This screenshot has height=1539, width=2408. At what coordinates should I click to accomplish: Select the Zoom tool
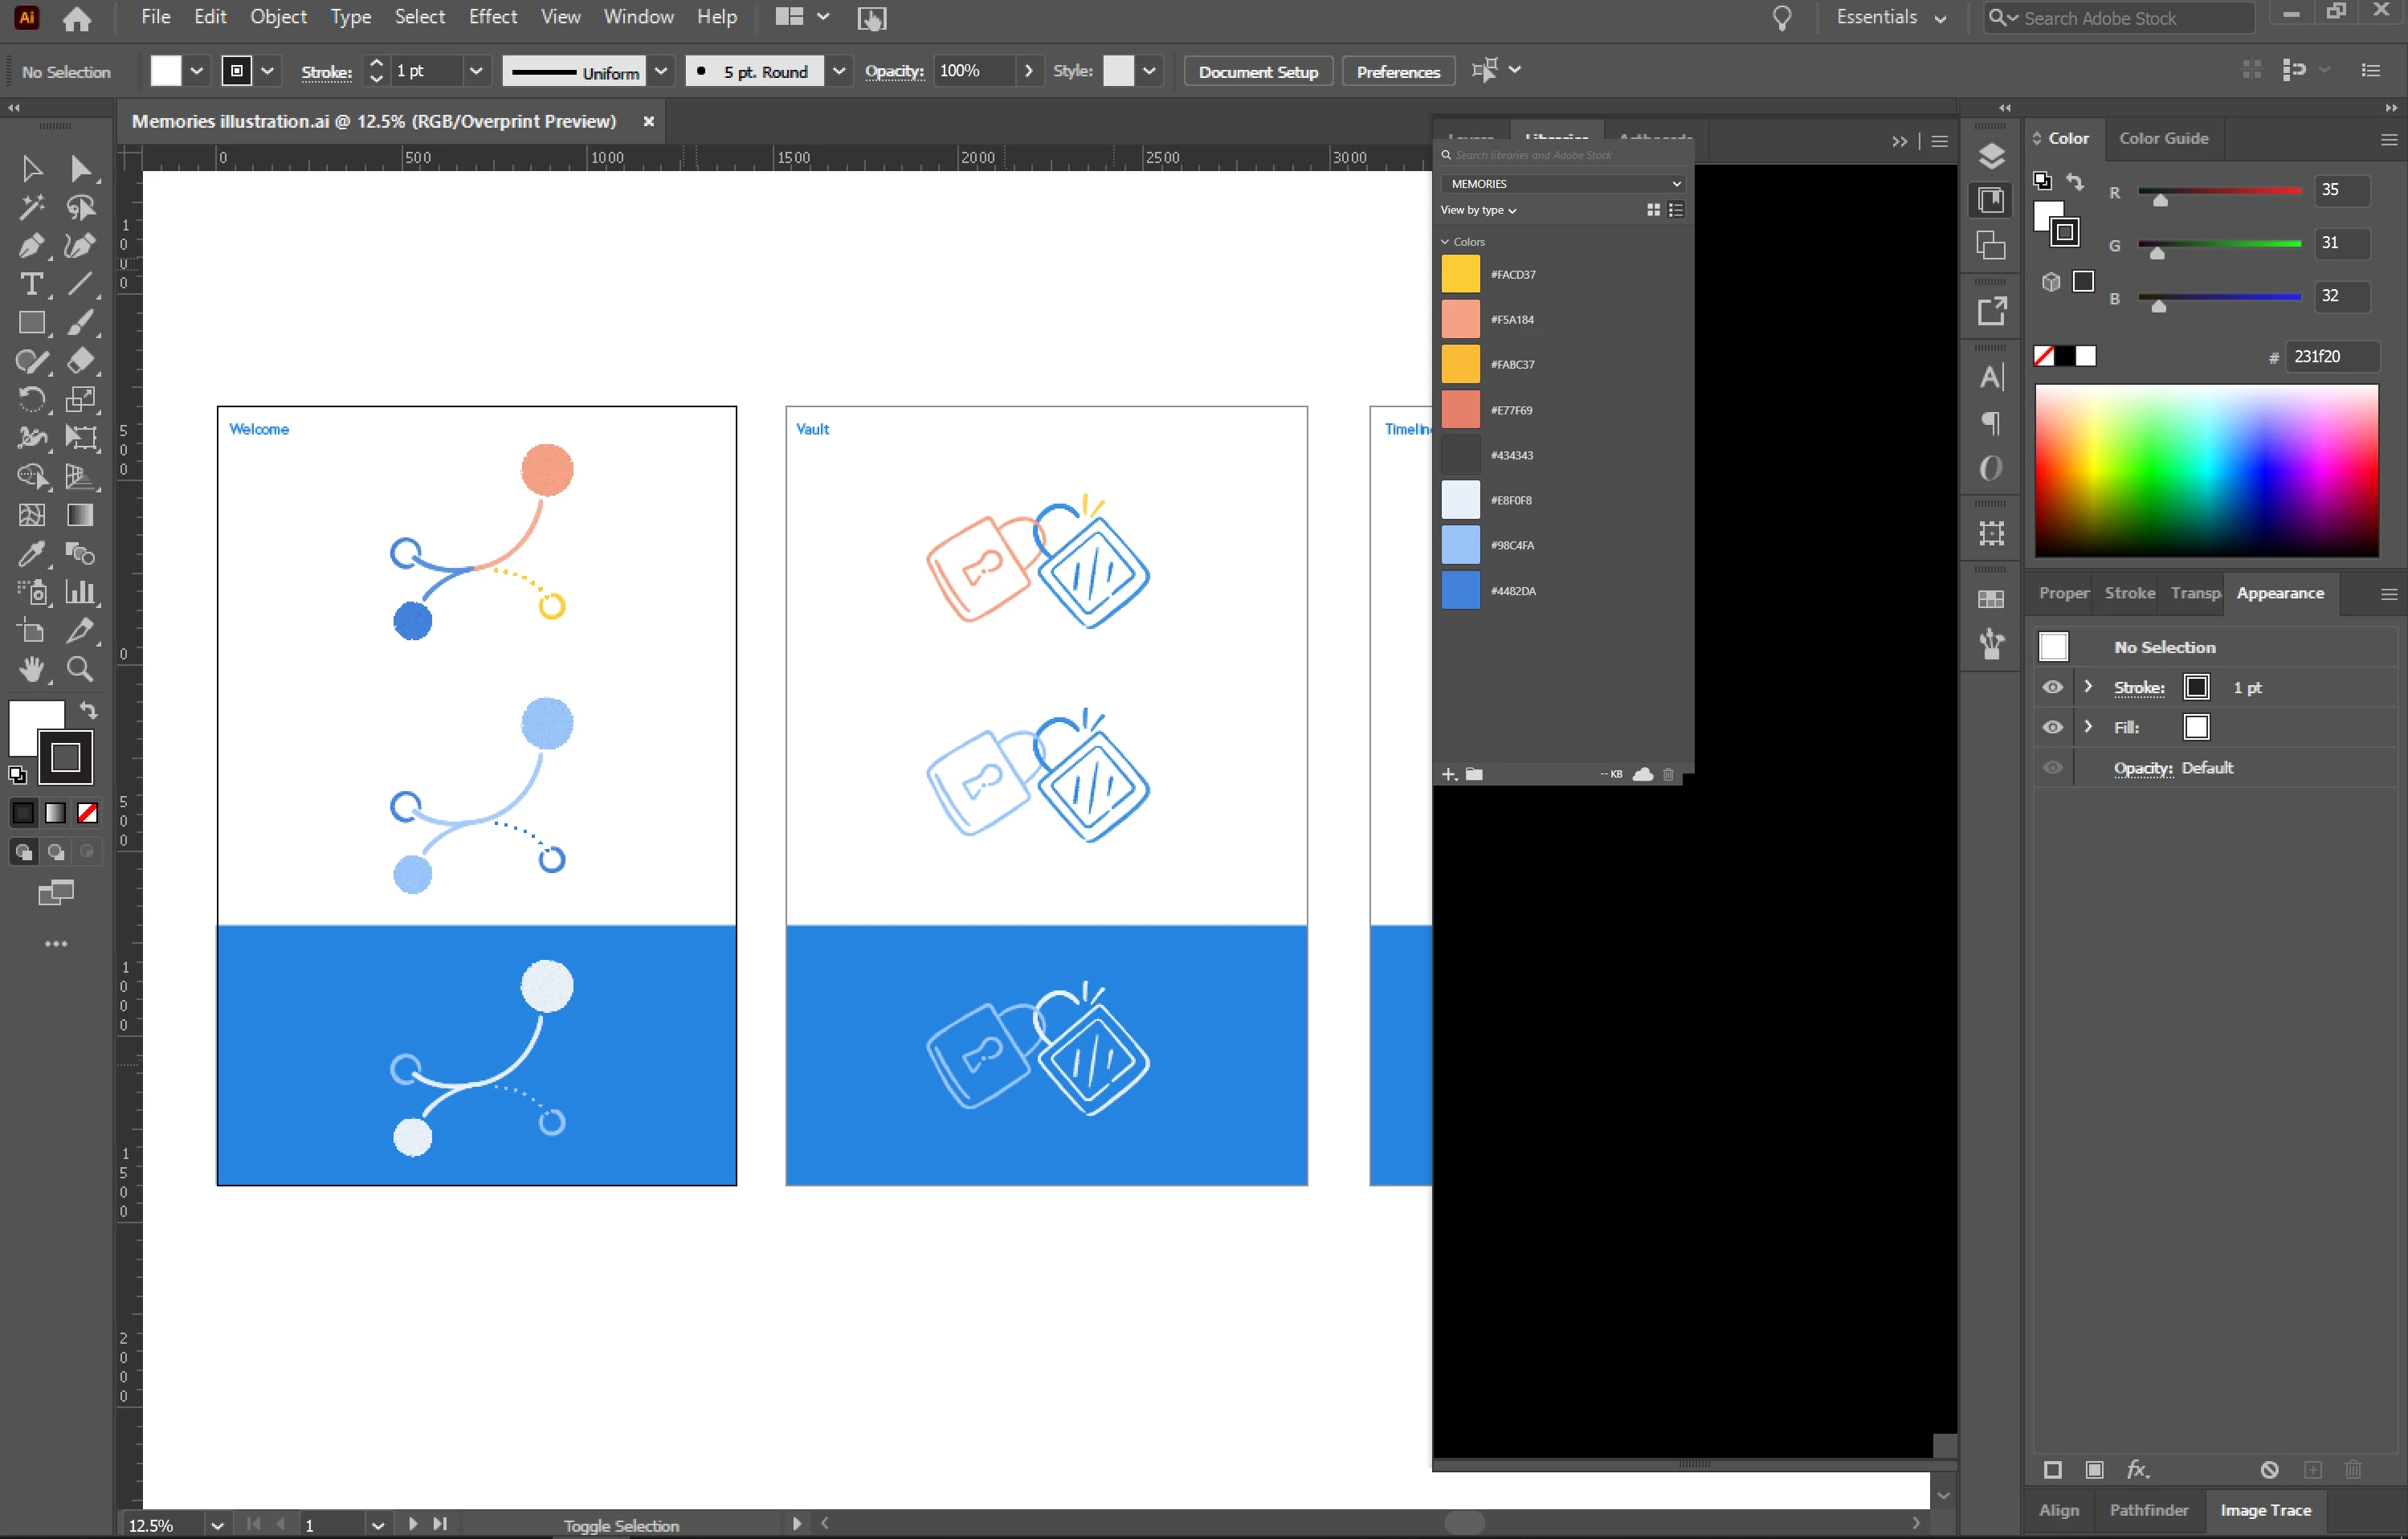(x=80, y=669)
